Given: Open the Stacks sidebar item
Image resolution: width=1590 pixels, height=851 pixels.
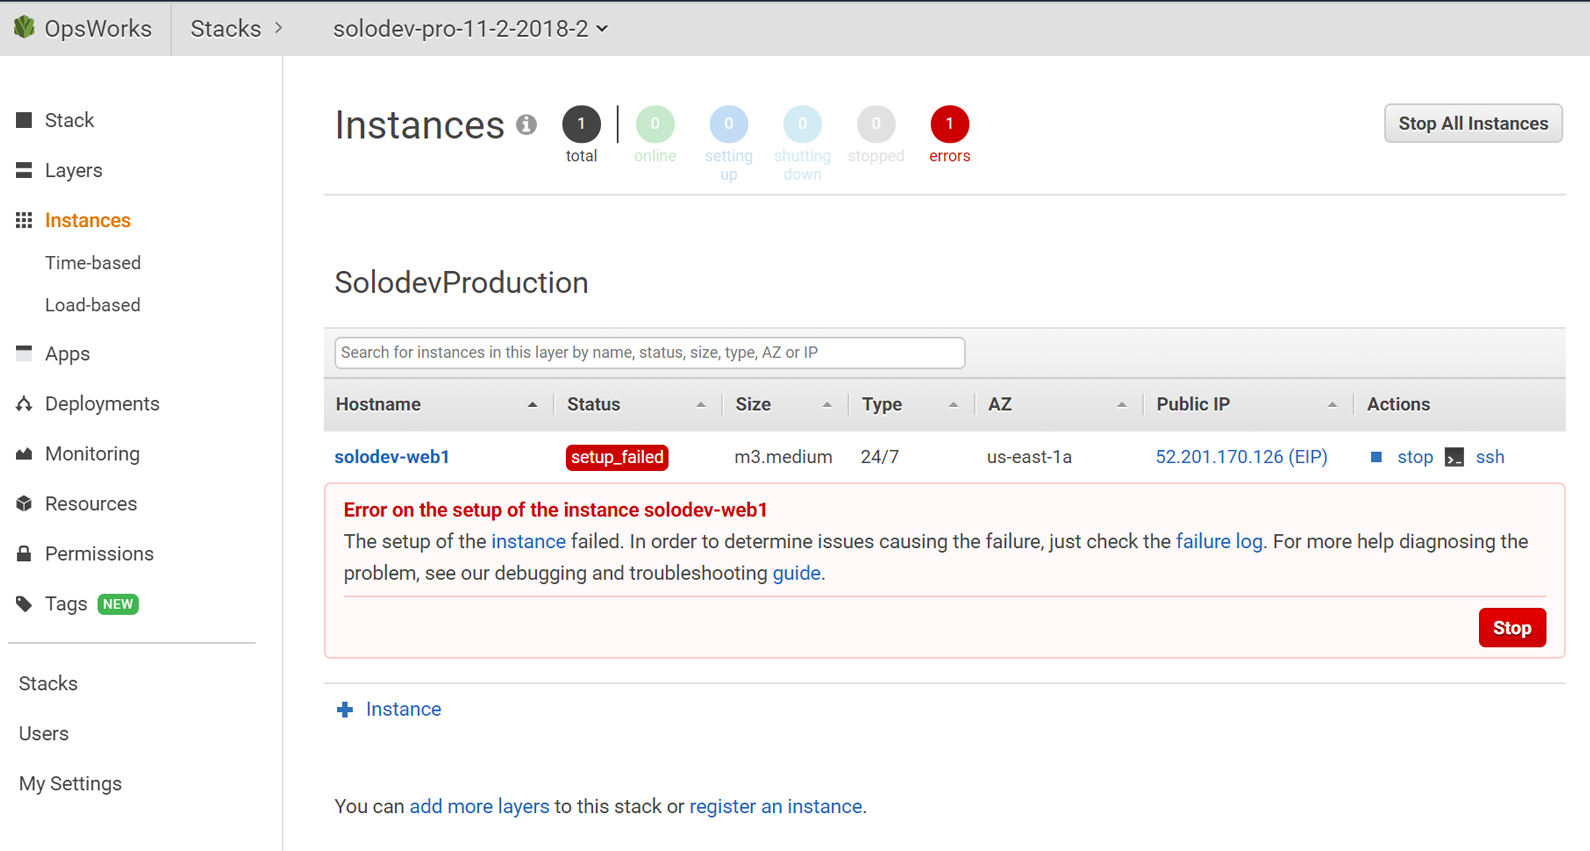Looking at the screenshot, I should click(x=48, y=684).
